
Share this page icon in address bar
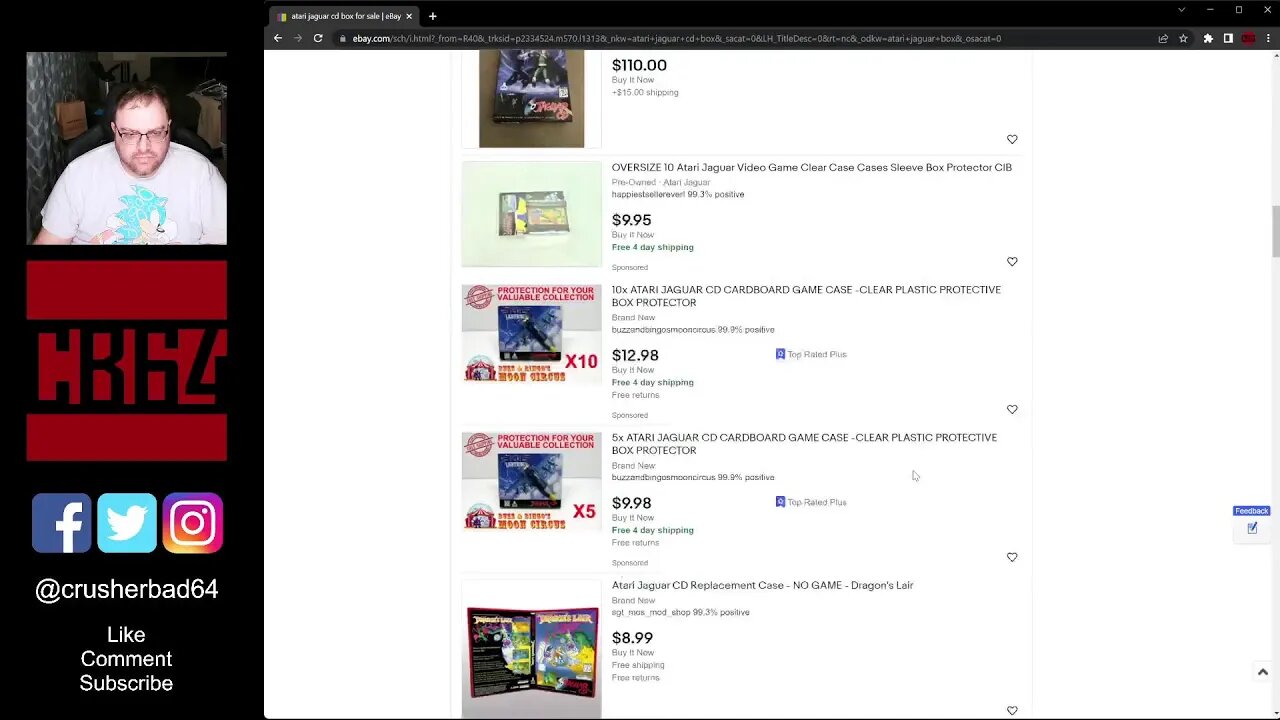[1163, 38]
